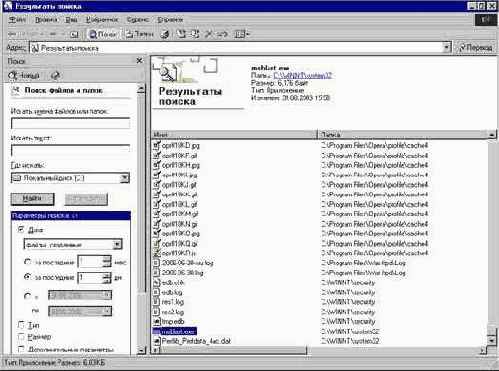Image resolution: width=499 pixels, height=371 pixels.
Task: Open the C:\WINNT\system32 folder link
Action: [302, 76]
